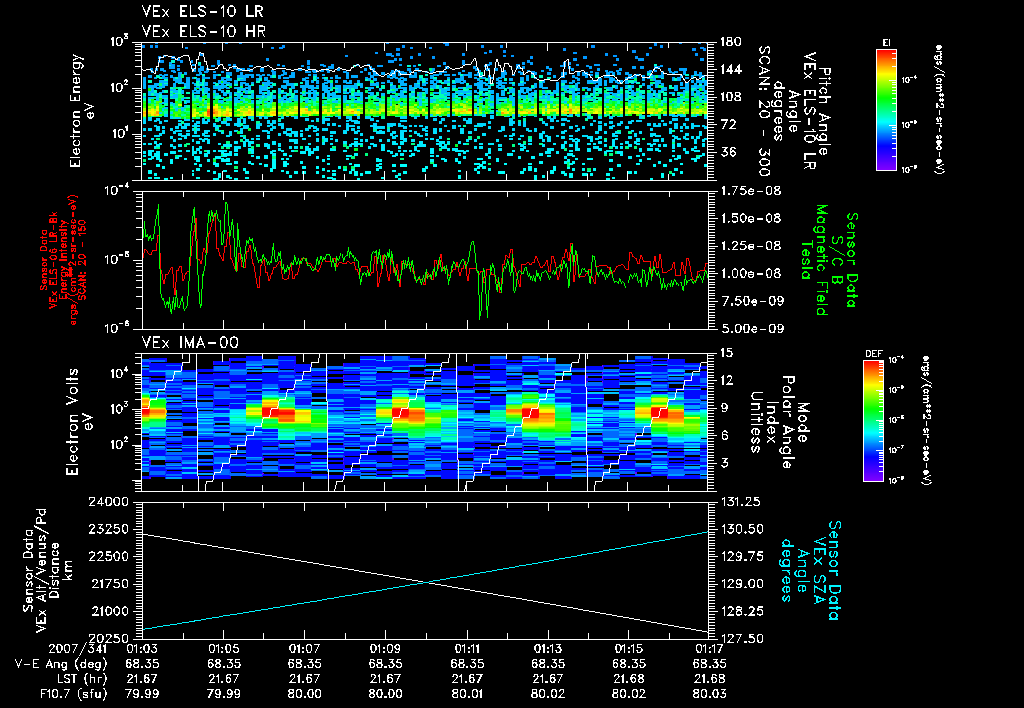Click the 'F10.7 (sfu)' row label

coord(72,694)
